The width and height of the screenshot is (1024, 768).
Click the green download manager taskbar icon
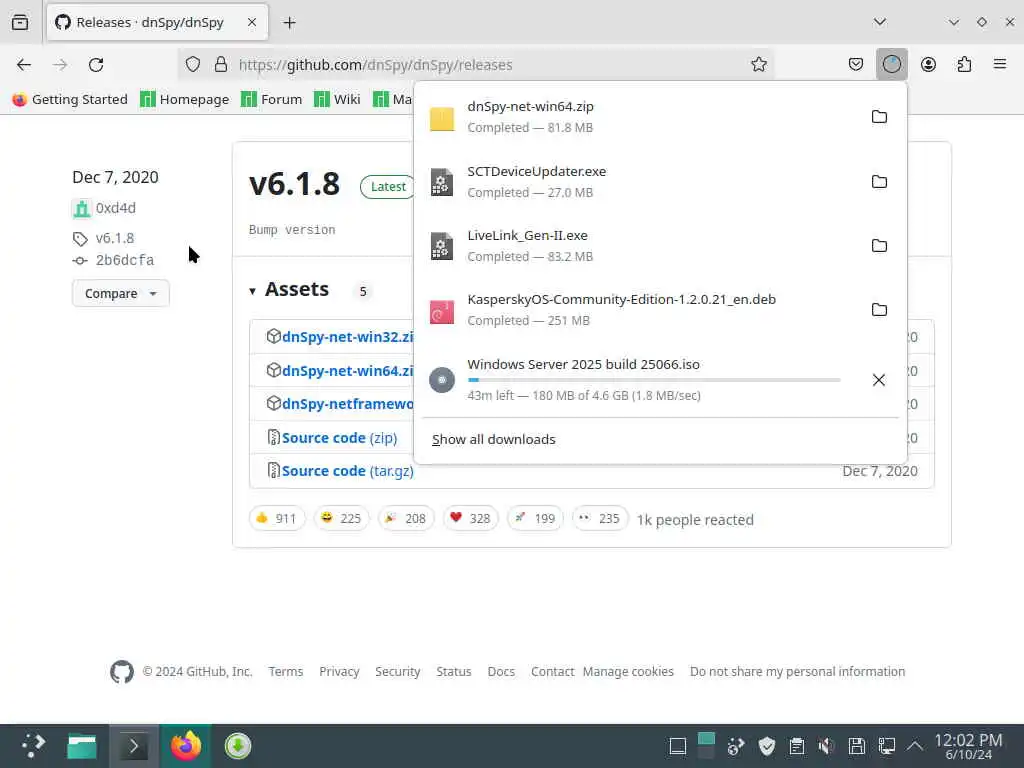(x=238, y=746)
